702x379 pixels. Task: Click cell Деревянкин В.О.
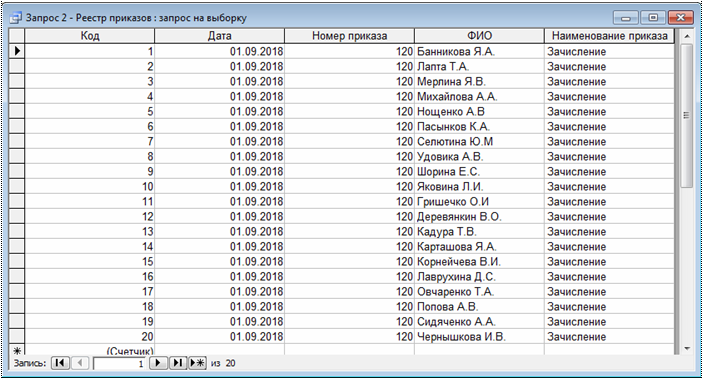tap(479, 216)
